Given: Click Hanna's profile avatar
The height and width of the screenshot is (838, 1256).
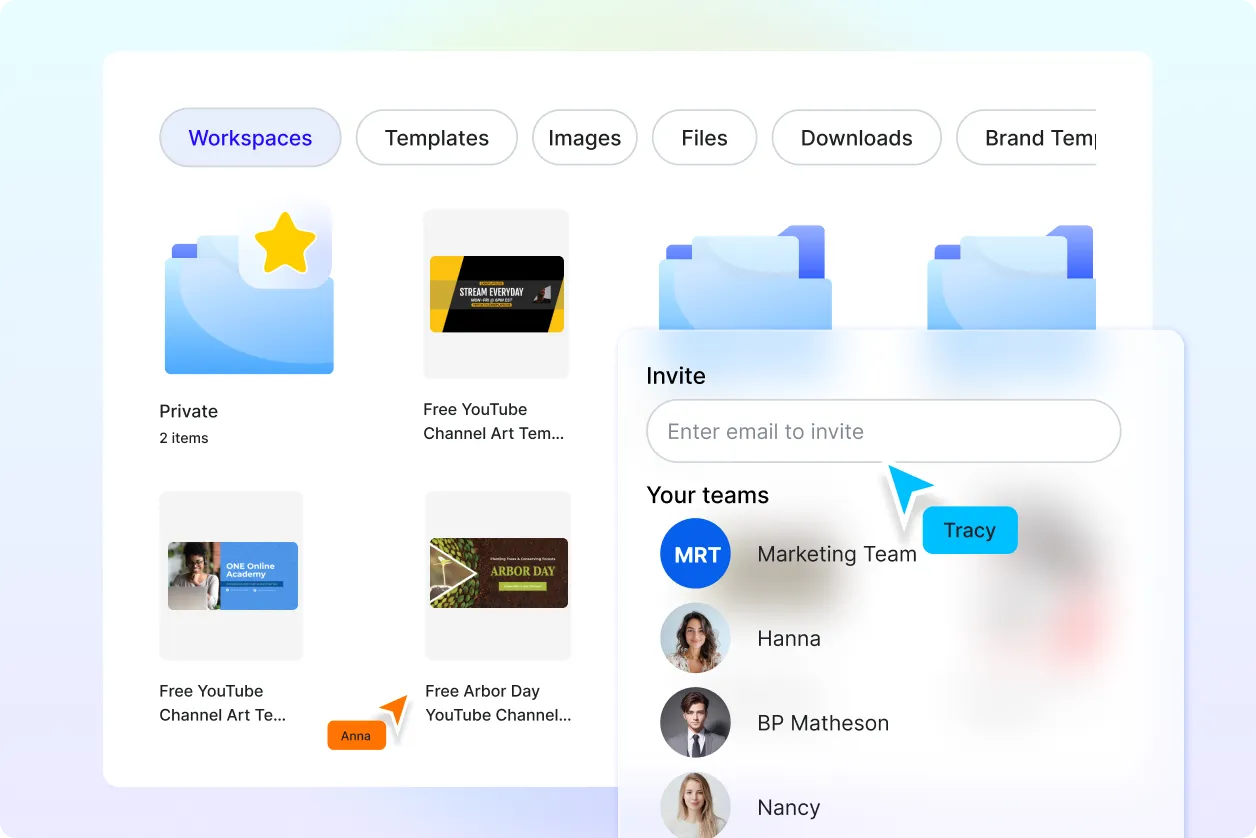Looking at the screenshot, I should (x=695, y=638).
